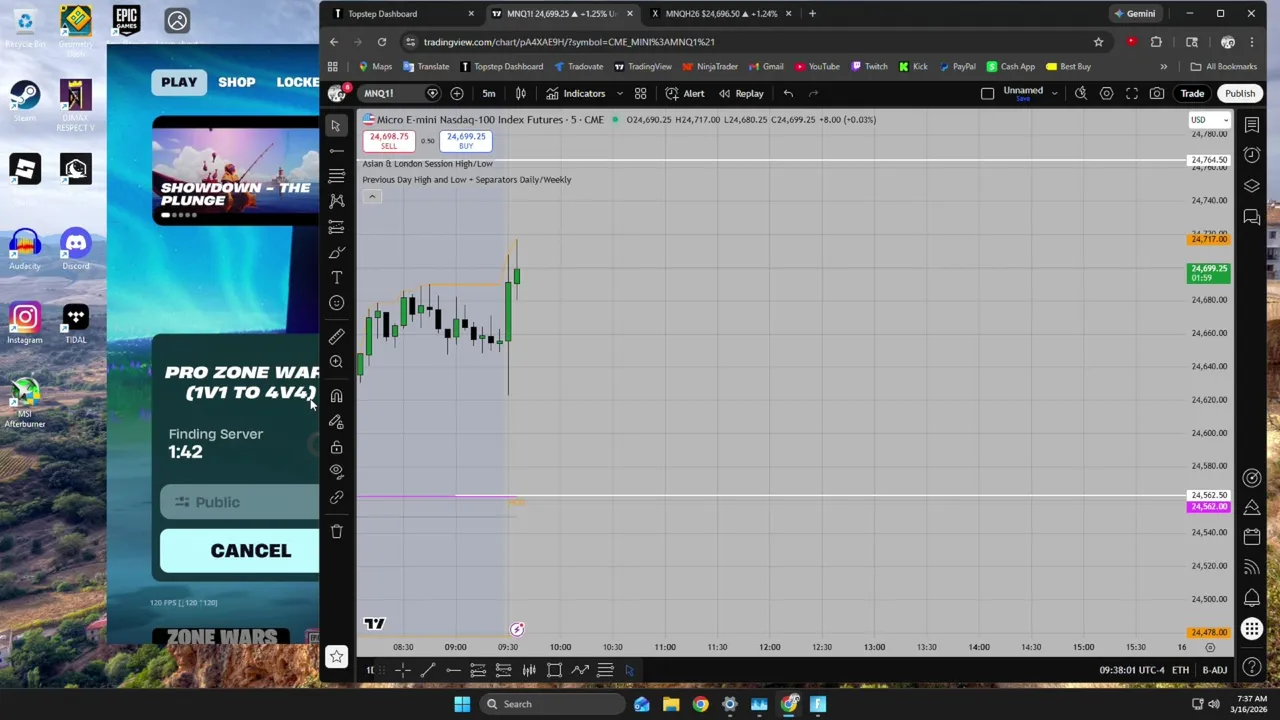This screenshot has height=720, width=1280.
Task: Open the watchlist panel icon
Action: 1252,125
